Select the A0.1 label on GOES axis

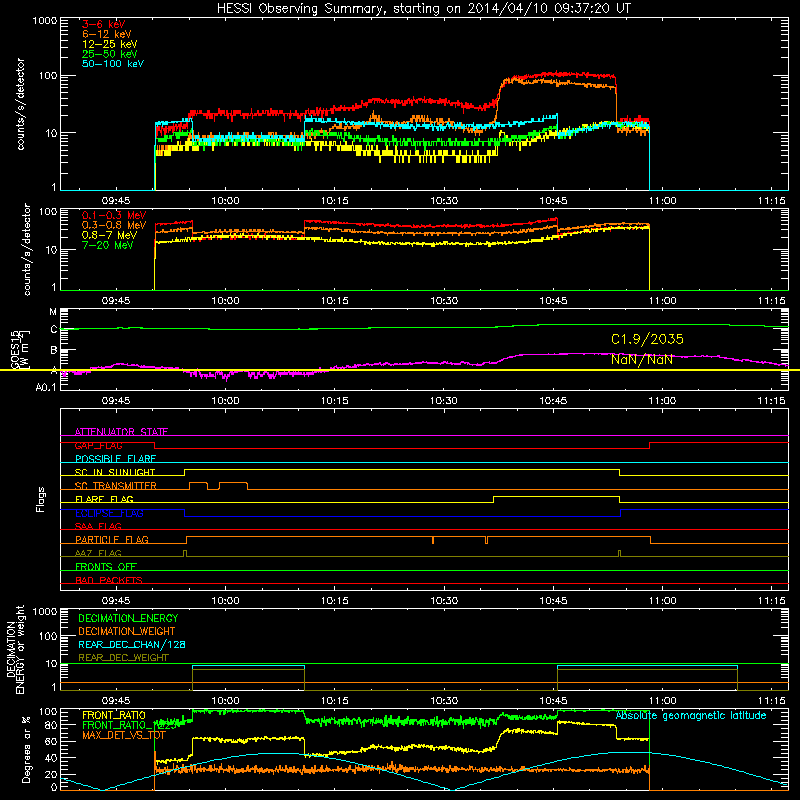click(46, 387)
